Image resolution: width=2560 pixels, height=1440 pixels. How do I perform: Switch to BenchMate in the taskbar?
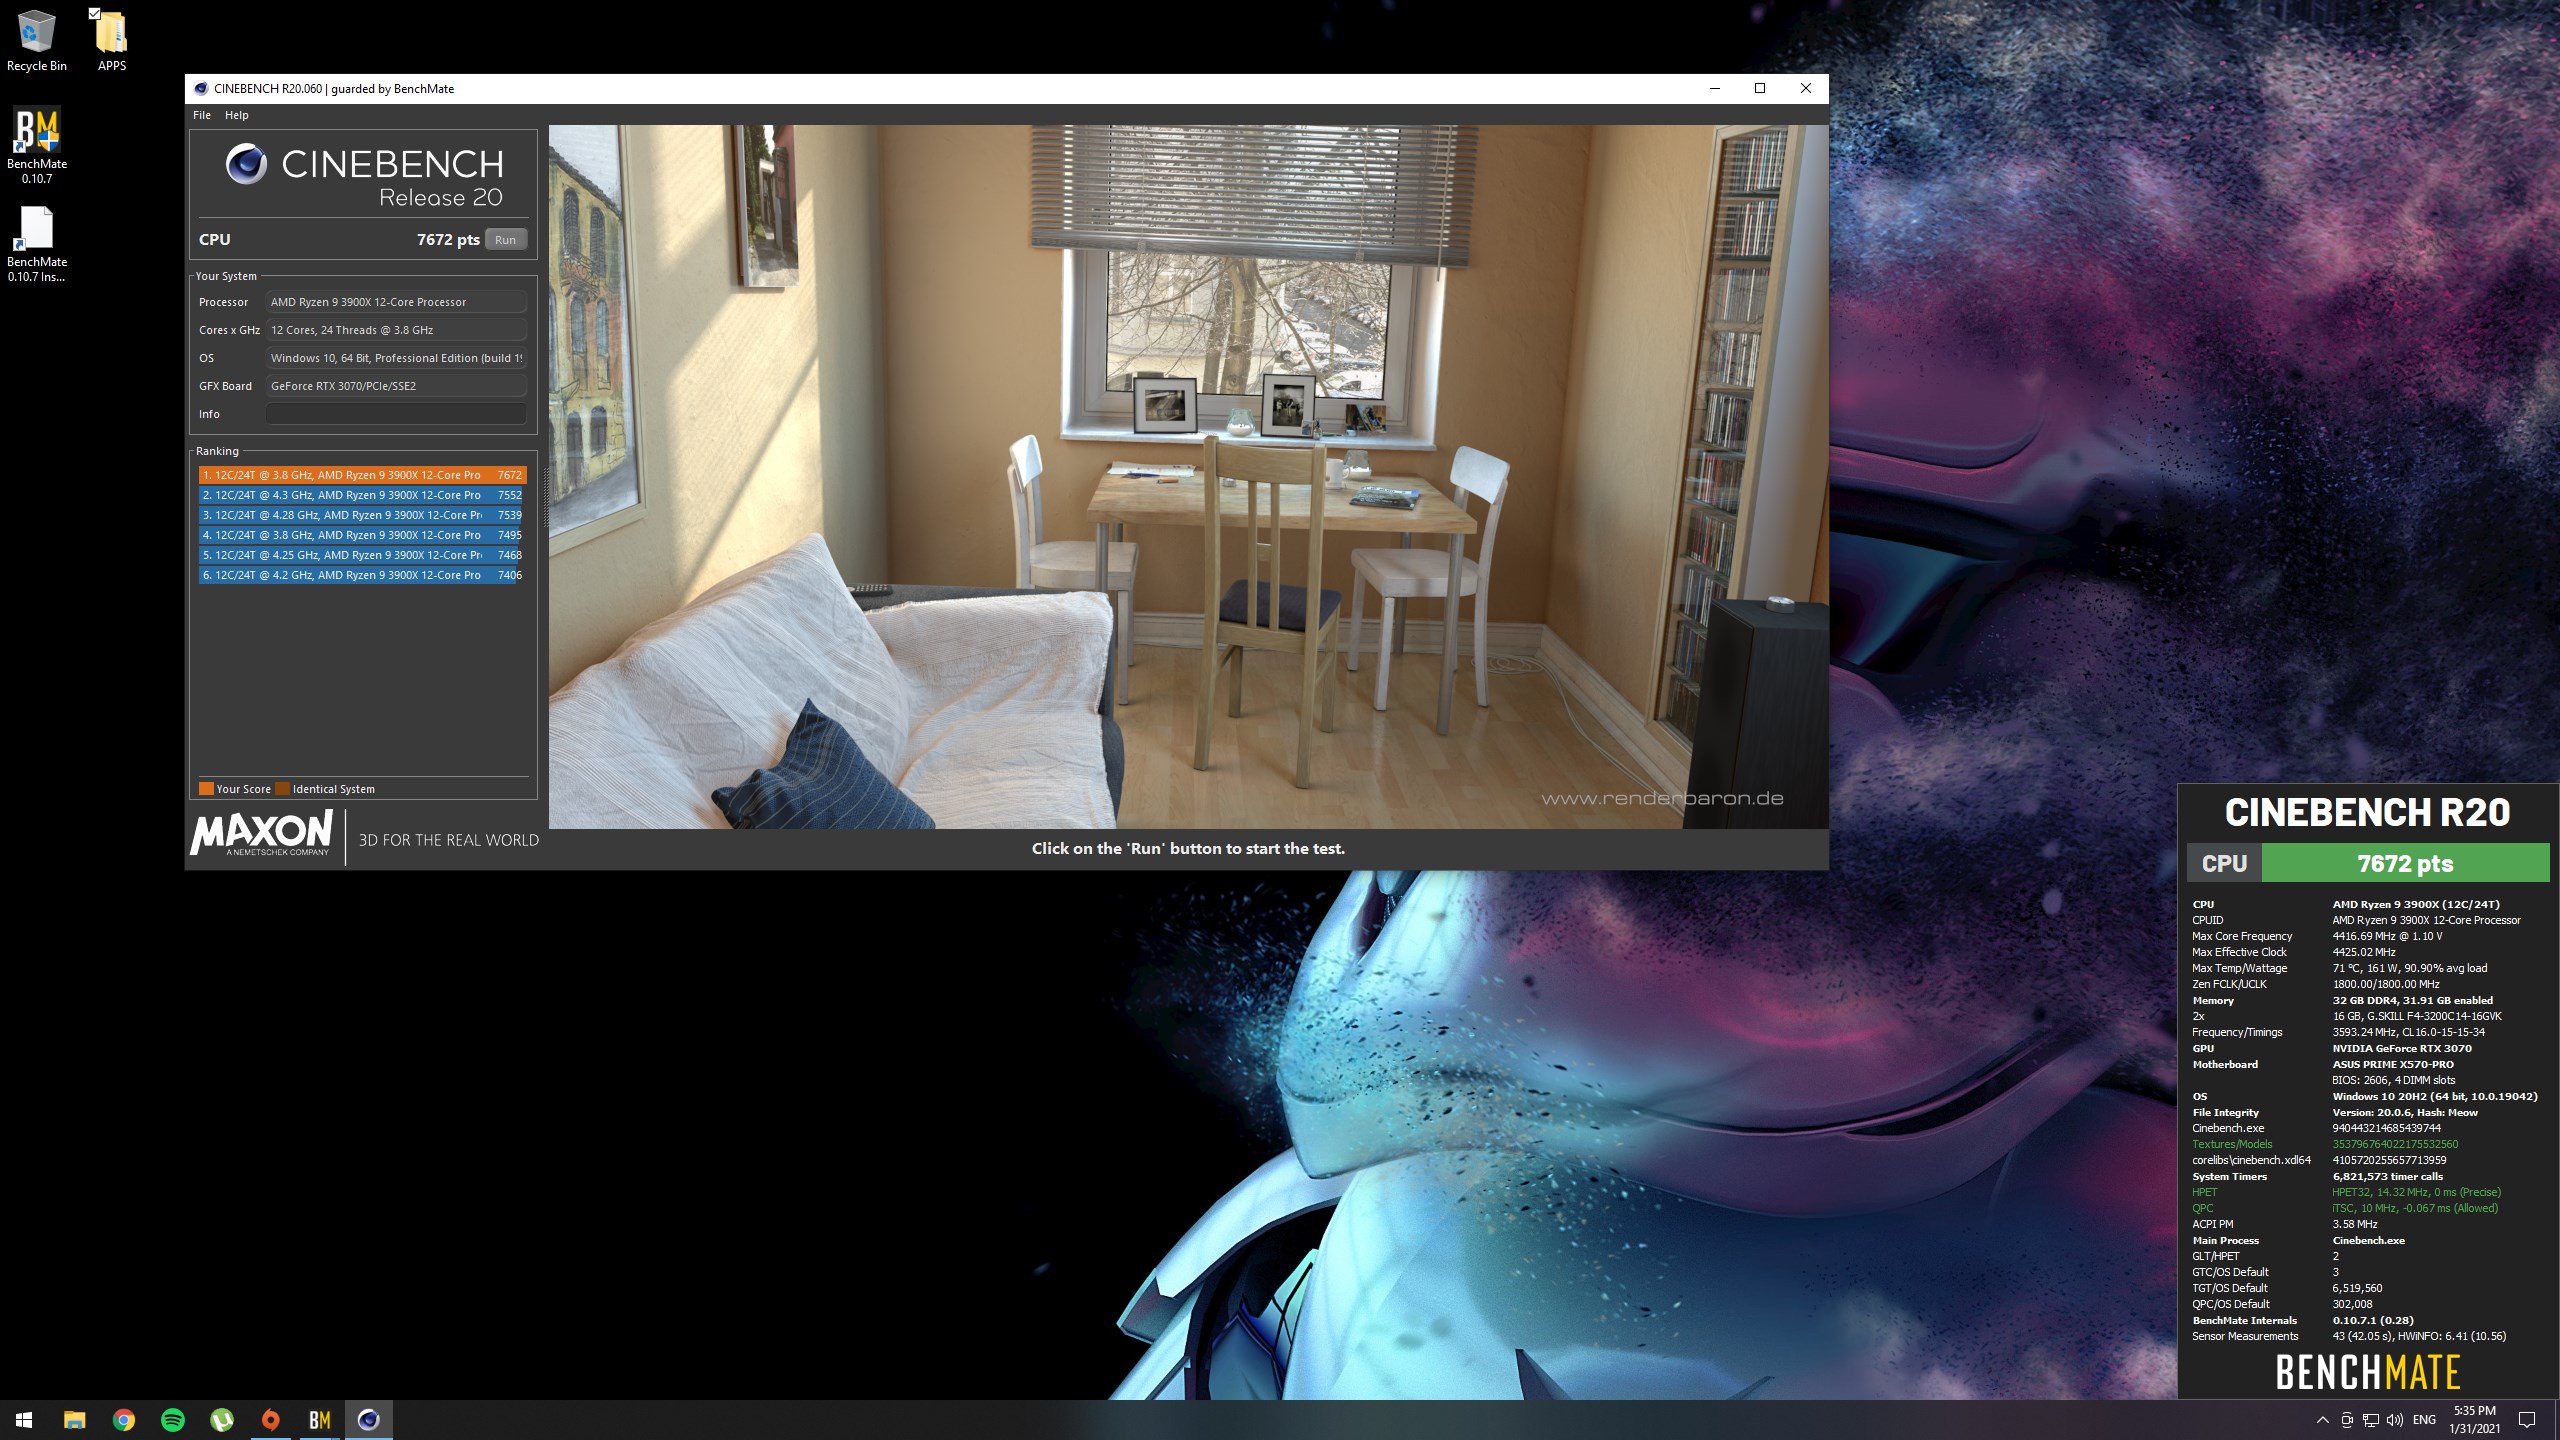[x=319, y=1420]
